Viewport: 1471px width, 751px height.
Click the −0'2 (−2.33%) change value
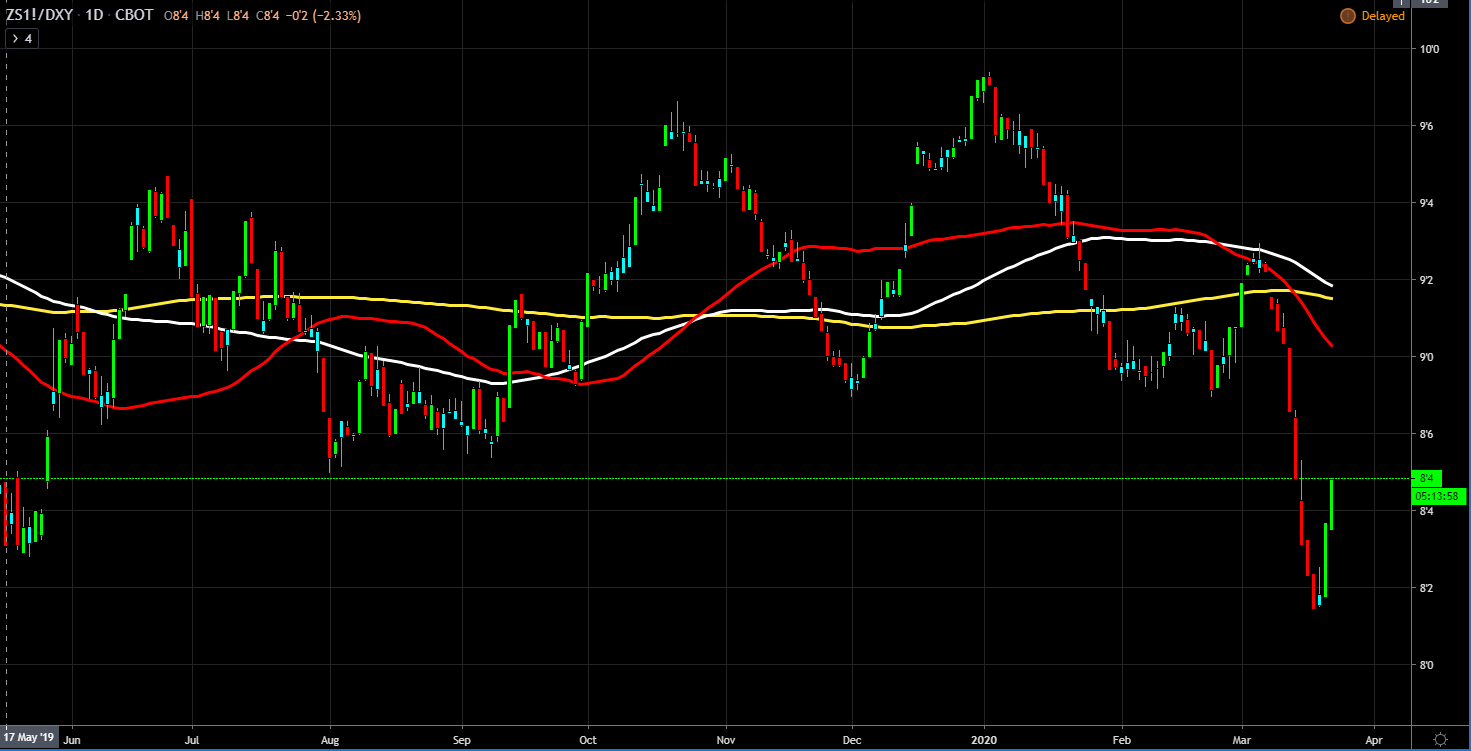pyautogui.click(x=324, y=16)
